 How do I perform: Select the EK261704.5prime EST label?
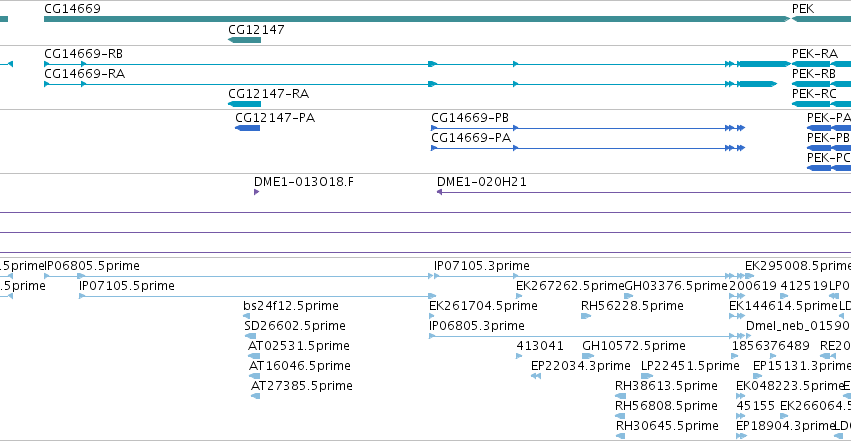(483, 306)
